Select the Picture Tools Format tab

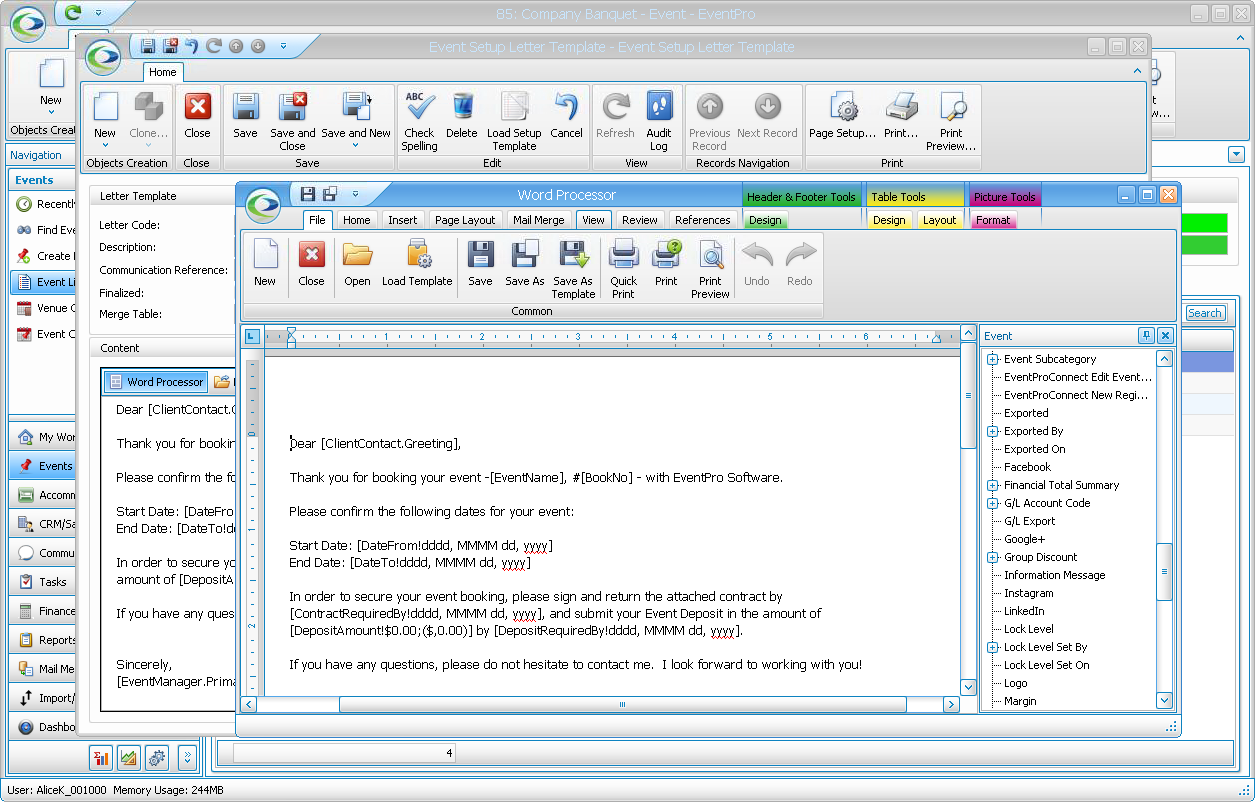point(993,220)
